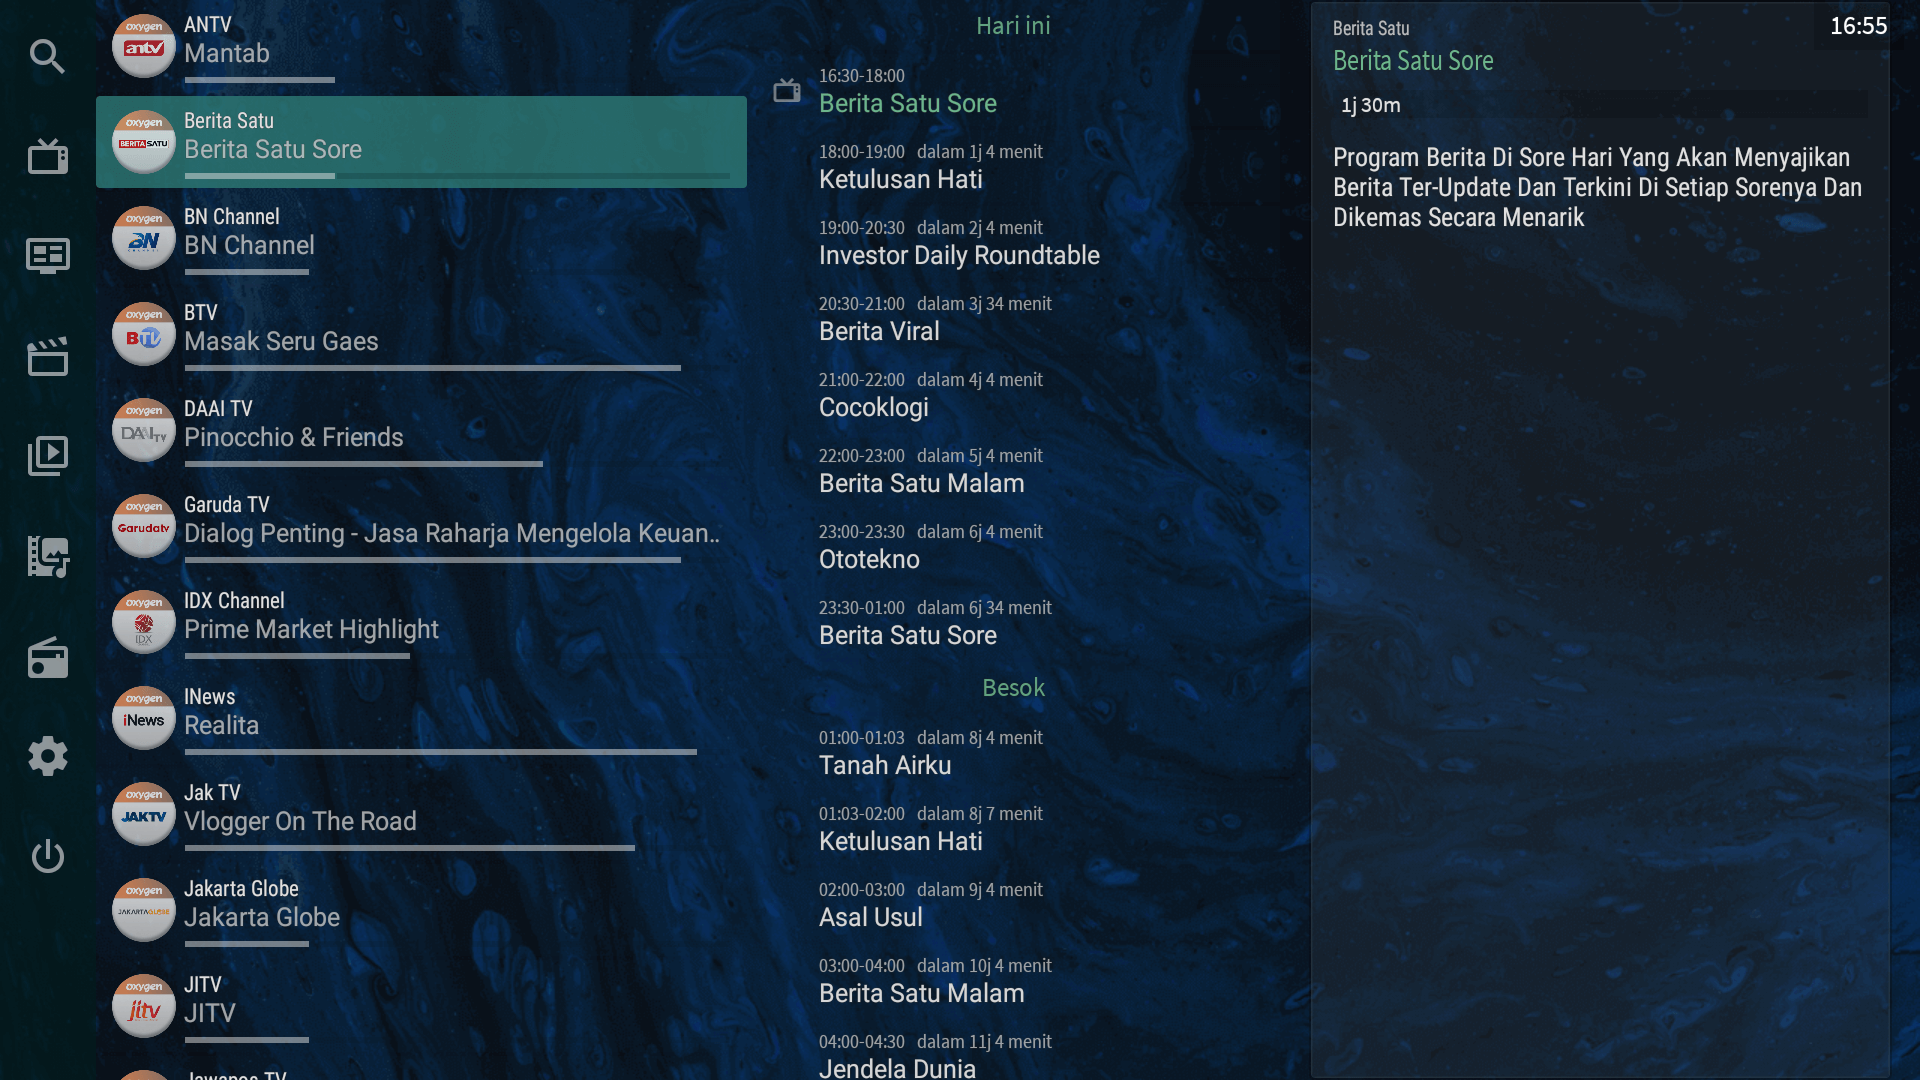The image size is (1920, 1080).
Task: Click the Hari ini day header
Action: [1013, 26]
